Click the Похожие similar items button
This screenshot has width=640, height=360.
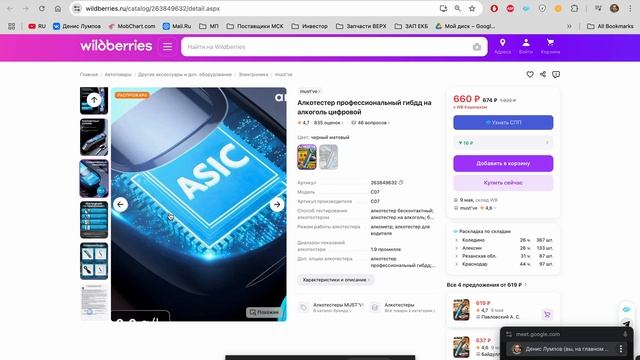pos(264,312)
